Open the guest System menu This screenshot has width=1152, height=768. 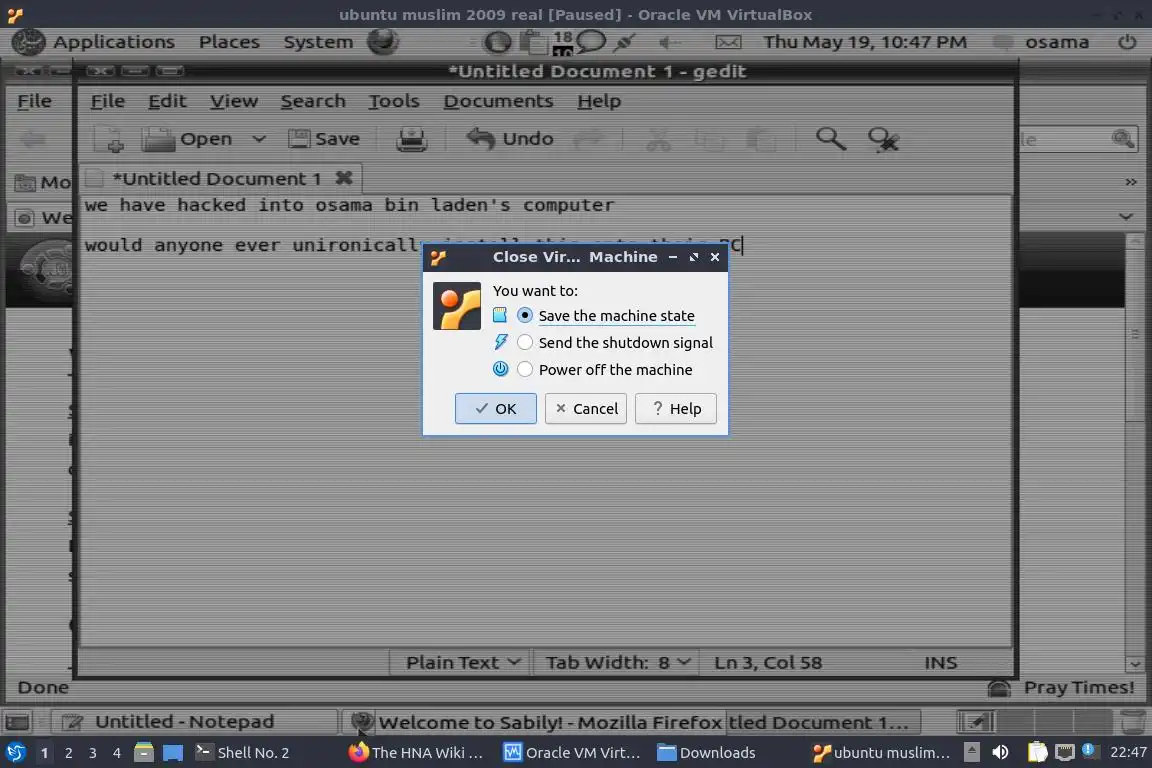(x=318, y=42)
